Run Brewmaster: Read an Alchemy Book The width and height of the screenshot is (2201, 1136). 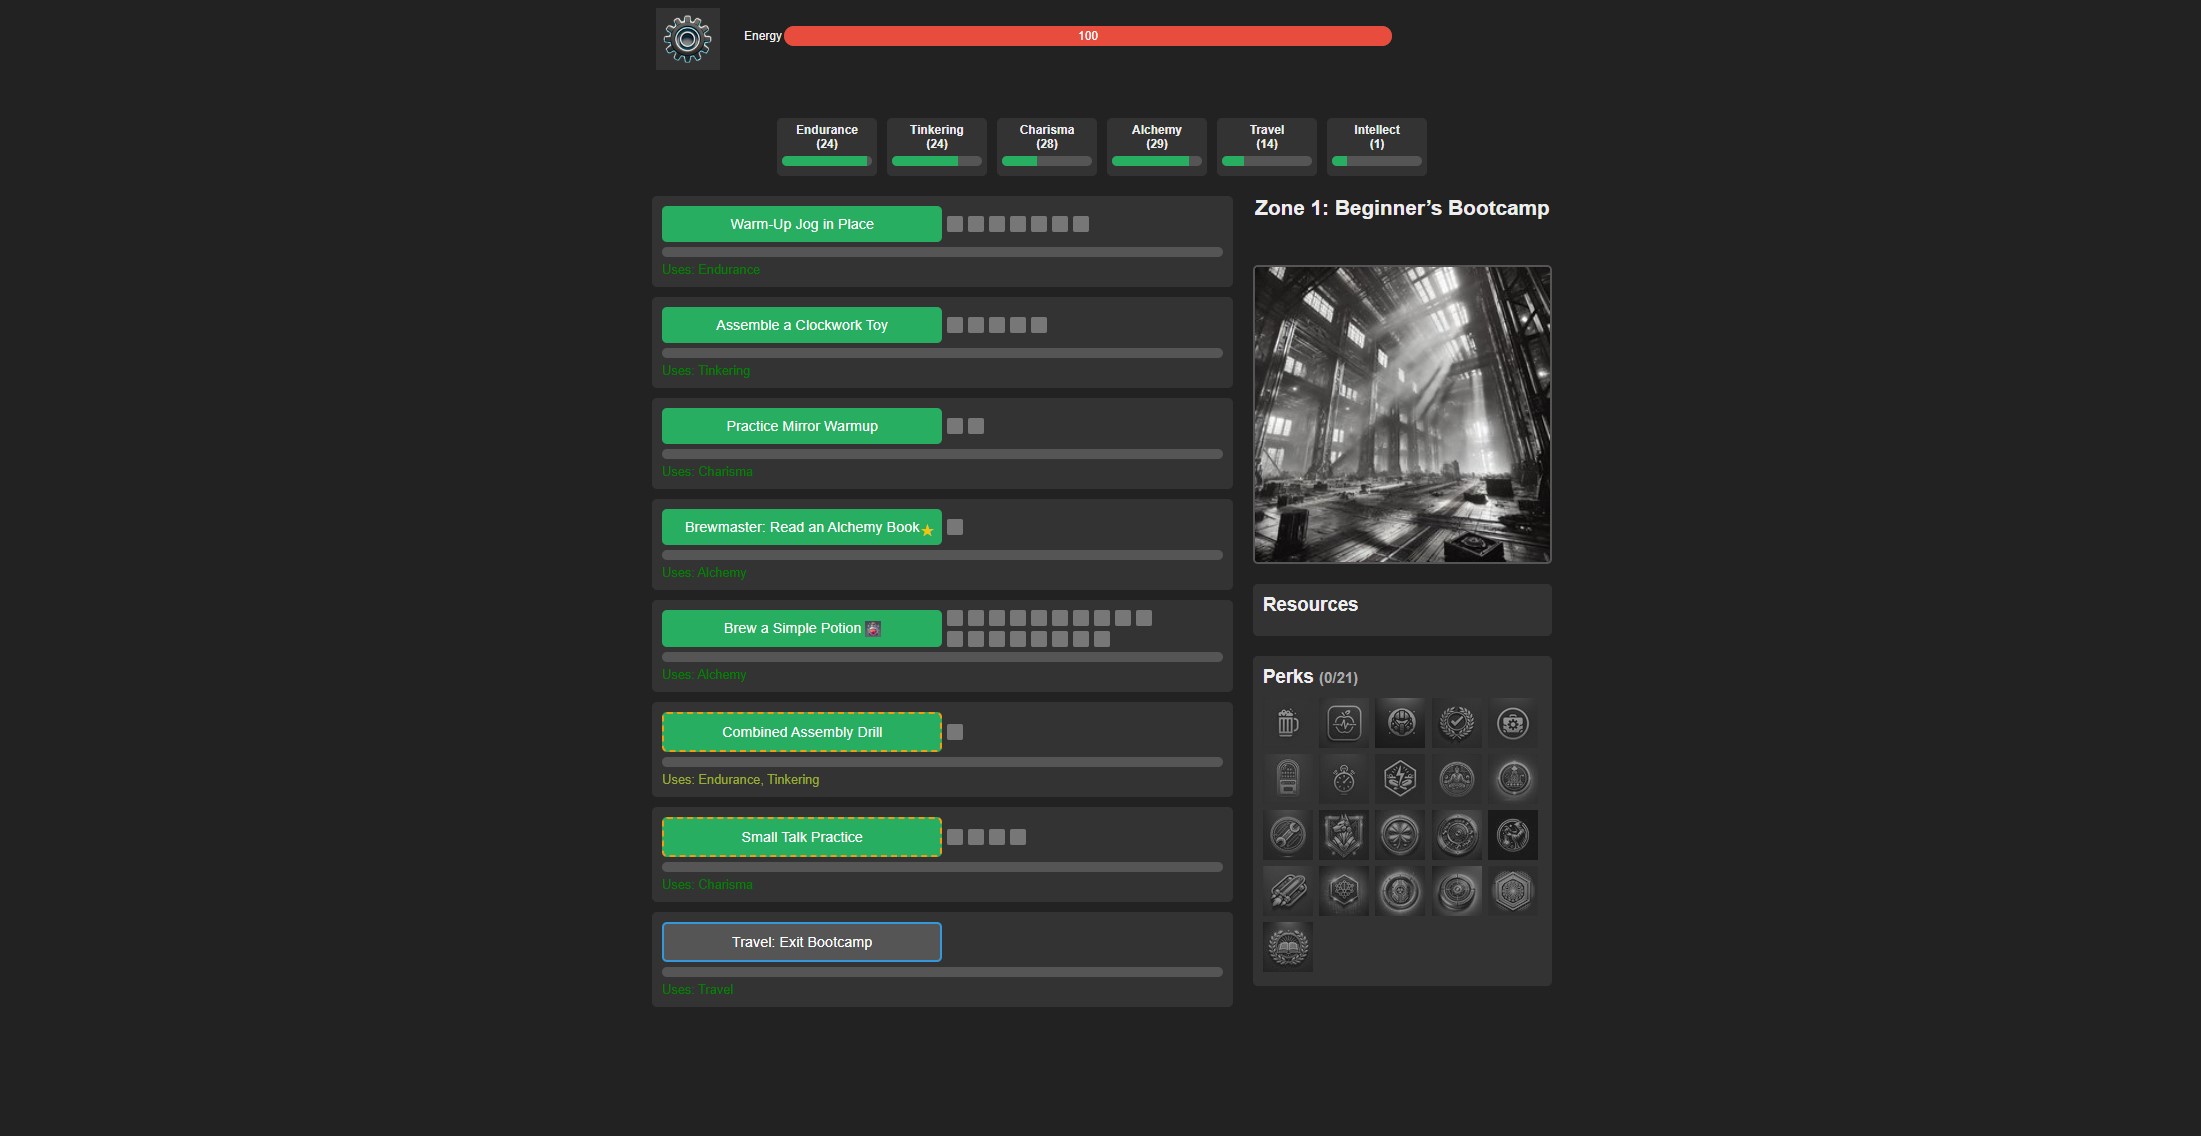click(x=802, y=527)
